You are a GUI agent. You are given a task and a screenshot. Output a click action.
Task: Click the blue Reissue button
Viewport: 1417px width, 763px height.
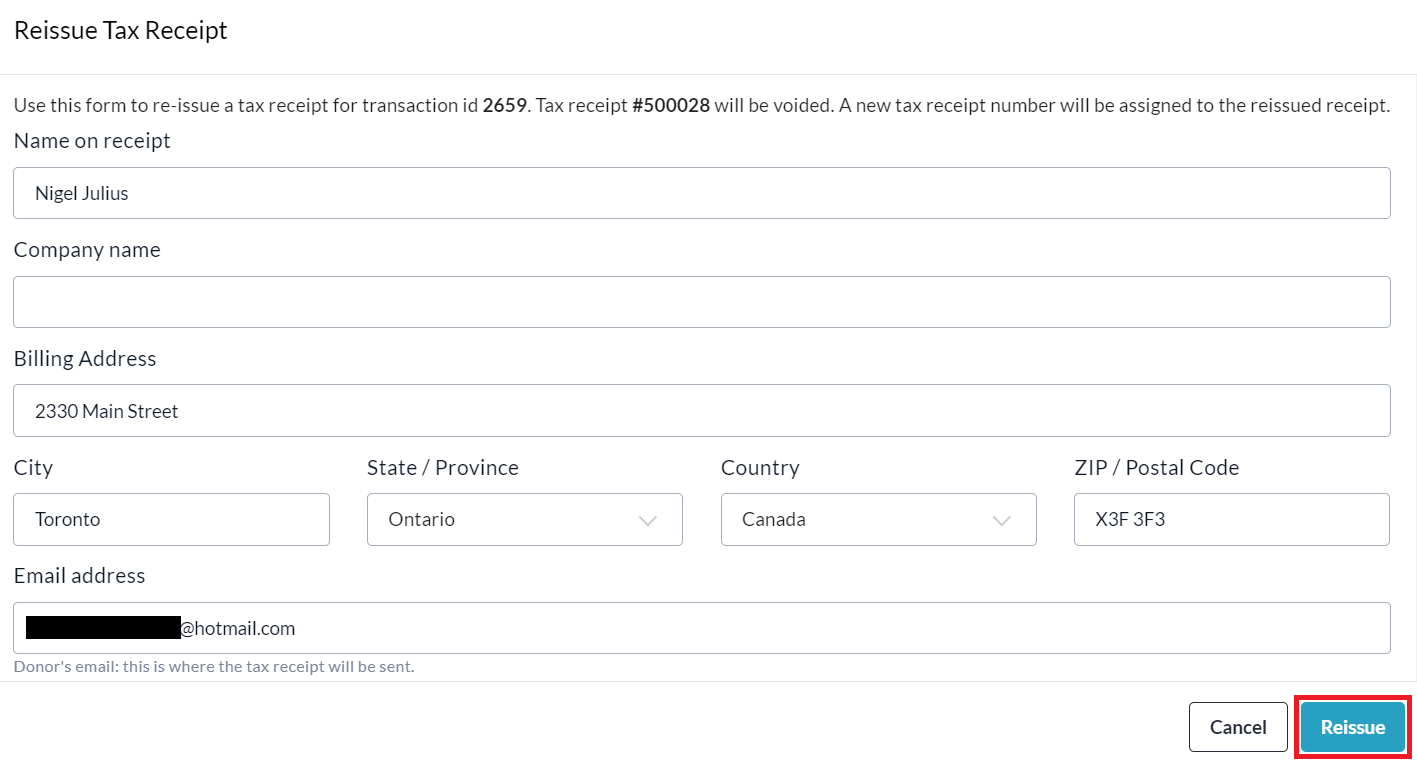tap(1353, 727)
